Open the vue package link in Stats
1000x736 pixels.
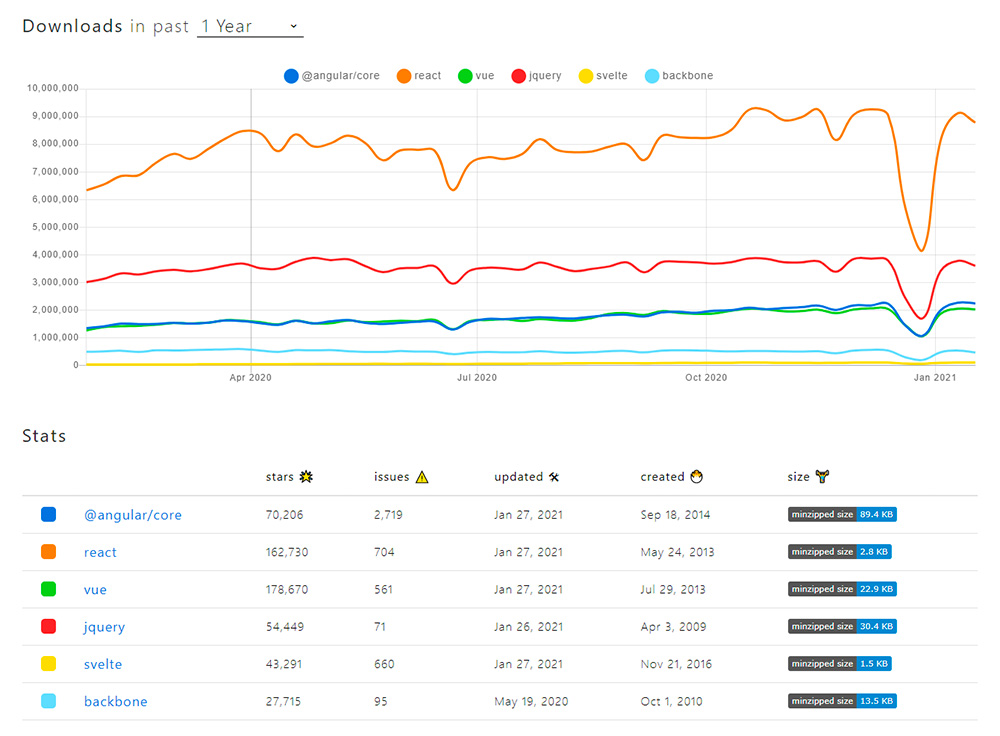[95, 590]
